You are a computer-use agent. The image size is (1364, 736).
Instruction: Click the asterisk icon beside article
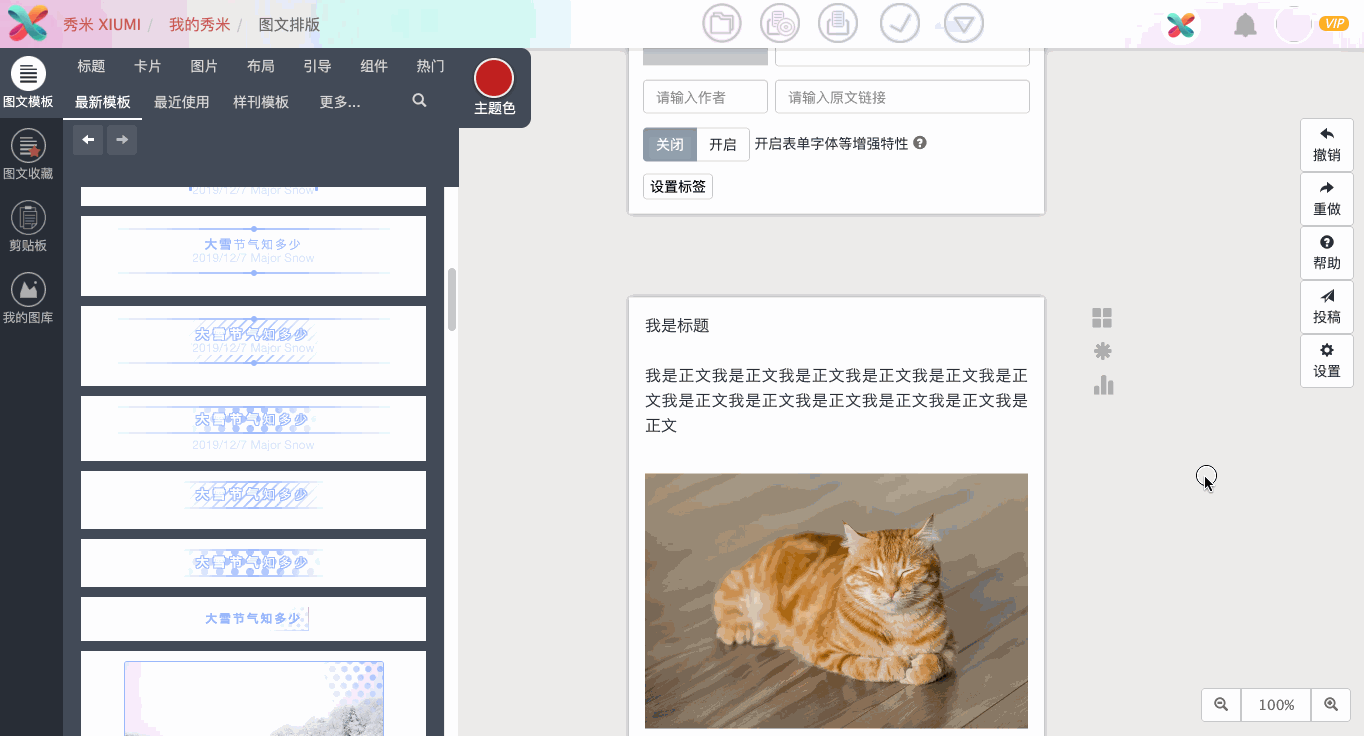click(1103, 351)
